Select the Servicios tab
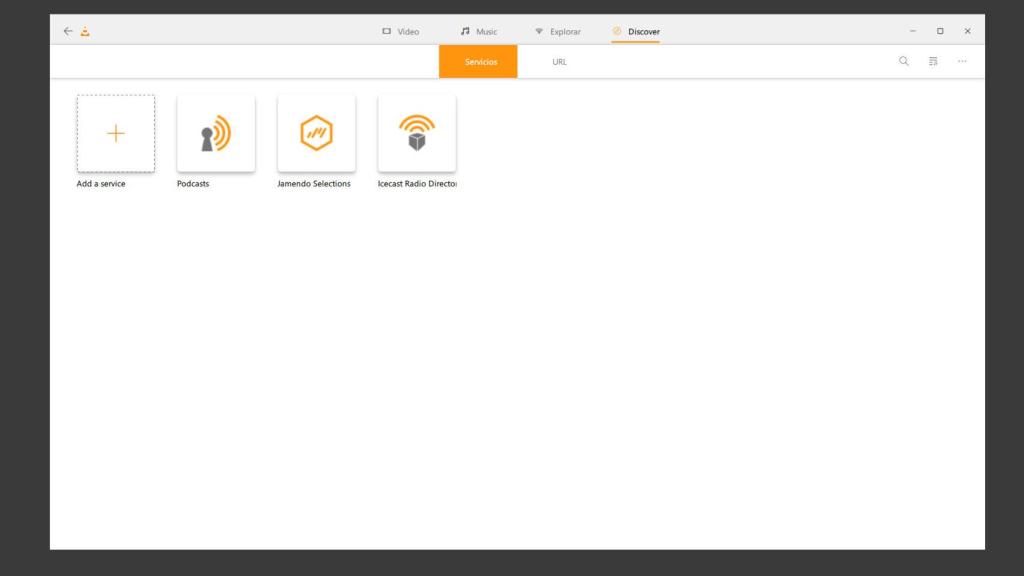Viewport: 1024px width, 576px height. 478,61
